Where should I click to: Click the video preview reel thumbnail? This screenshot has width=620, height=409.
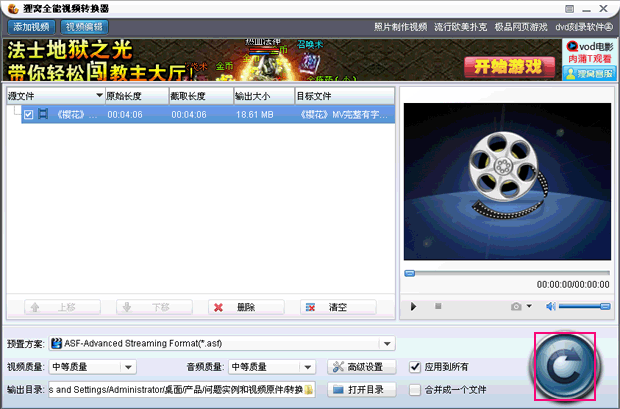pos(507,182)
